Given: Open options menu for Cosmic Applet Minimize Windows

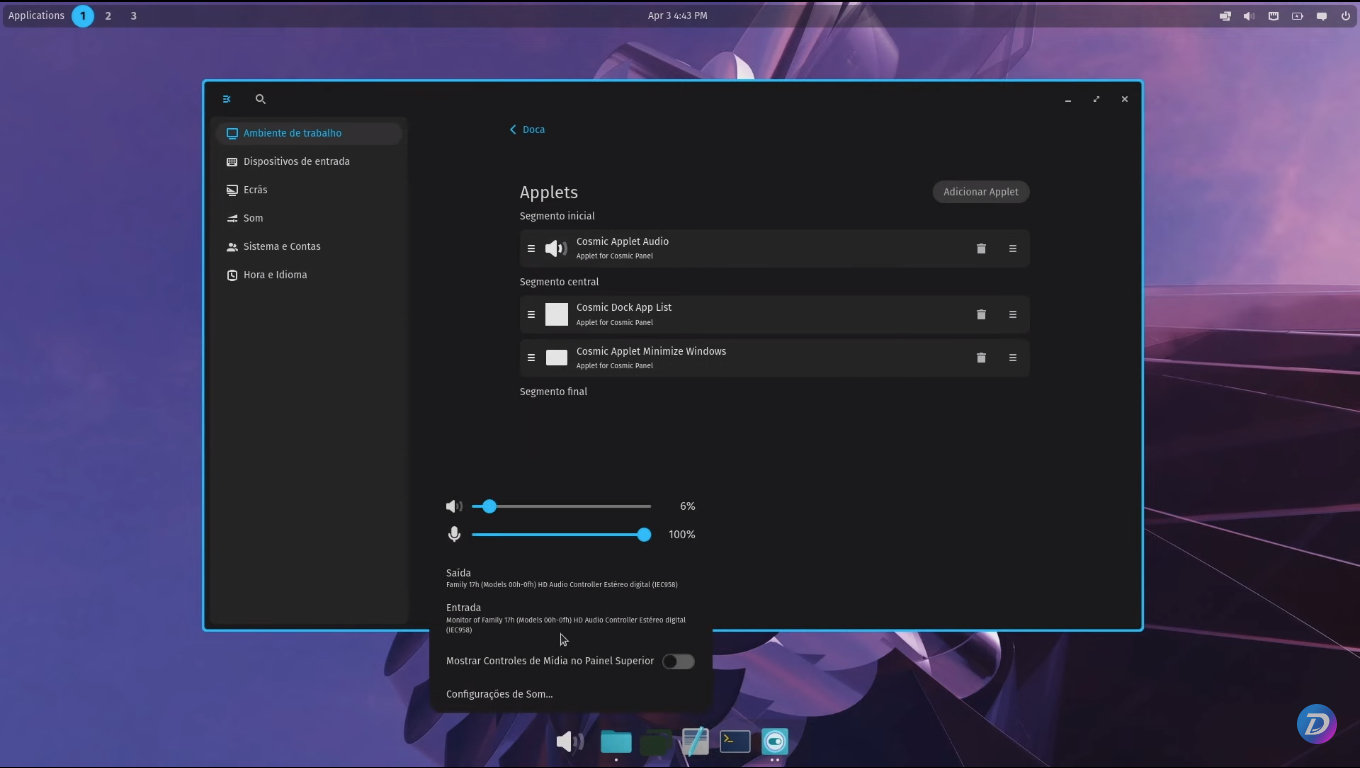Looking at the screenshot, I should pos(1012,357).
